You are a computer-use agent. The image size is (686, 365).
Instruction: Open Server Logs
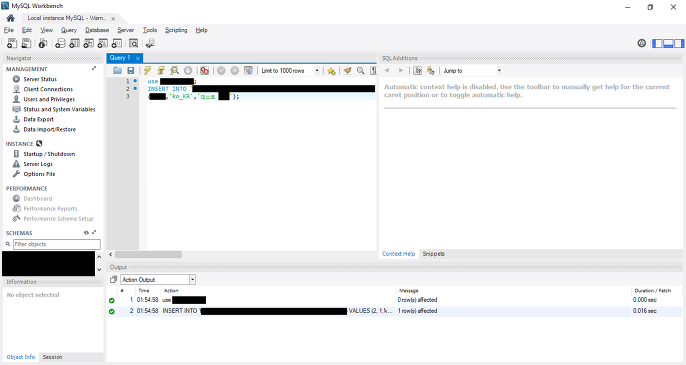[x=38, y=164]
